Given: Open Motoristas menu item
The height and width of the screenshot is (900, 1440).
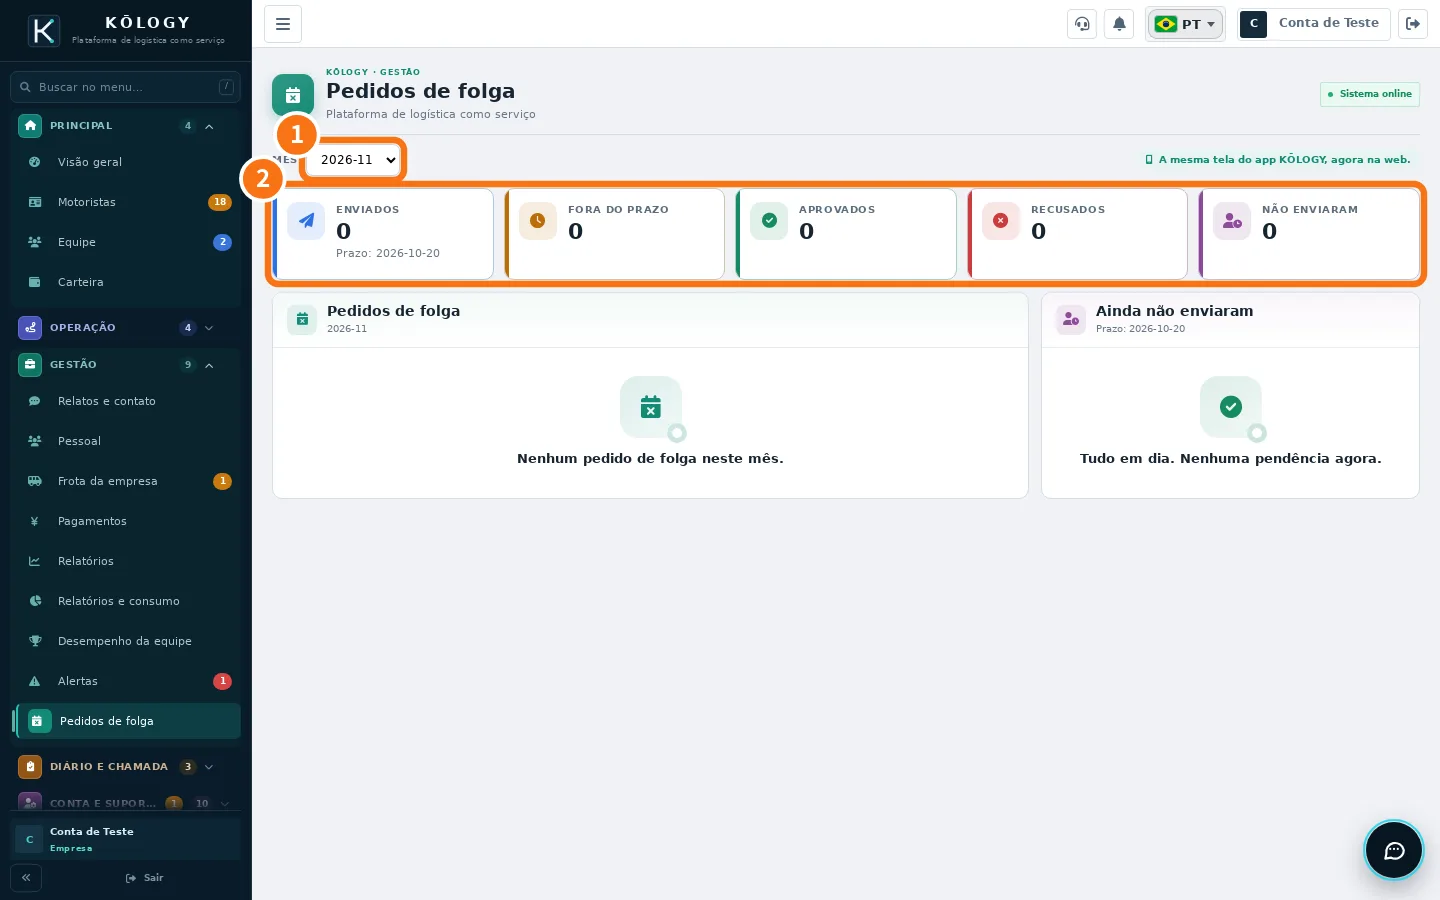Looking at the screenshot, I should click(126, 202).
